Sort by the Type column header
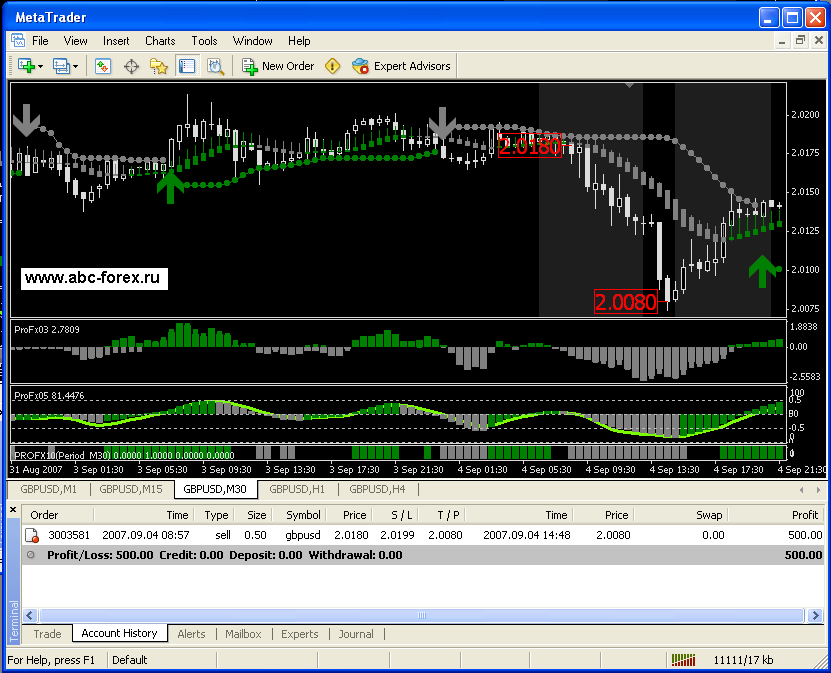831x673 pixels. (216, 515)
